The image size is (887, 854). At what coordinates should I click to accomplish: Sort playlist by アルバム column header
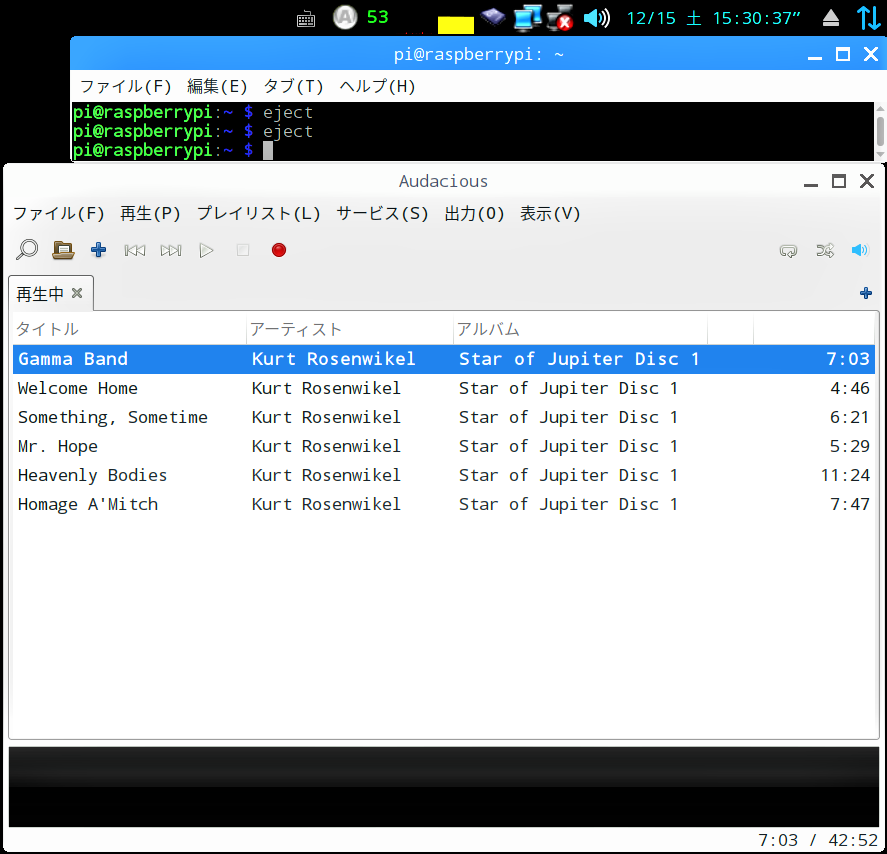580,329
